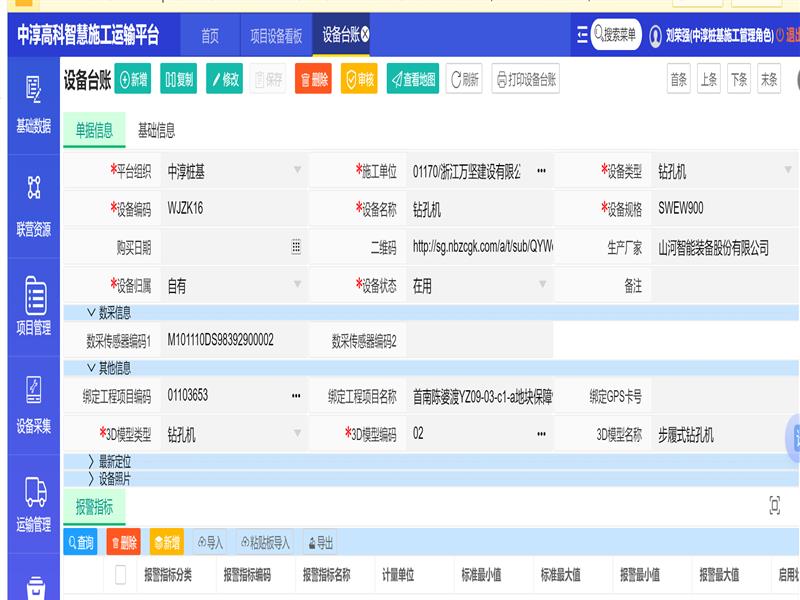Viewport: 800px width, 600px height.
Task: Tick the select-all checkbox in alarm table header
Action: (121, 574)
